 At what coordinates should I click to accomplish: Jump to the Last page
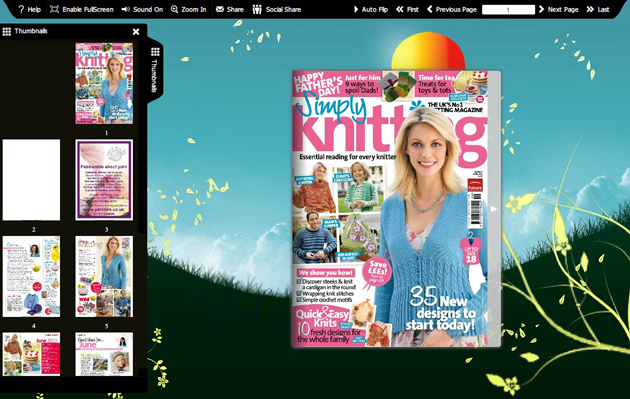click(x=598, y=9)
